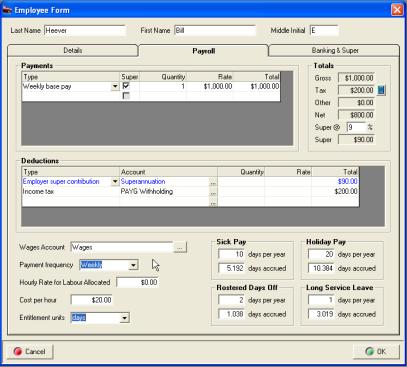Uncheck Super checkbox for Weekly base pay
407x367 pixels.
tap(126, 86)
